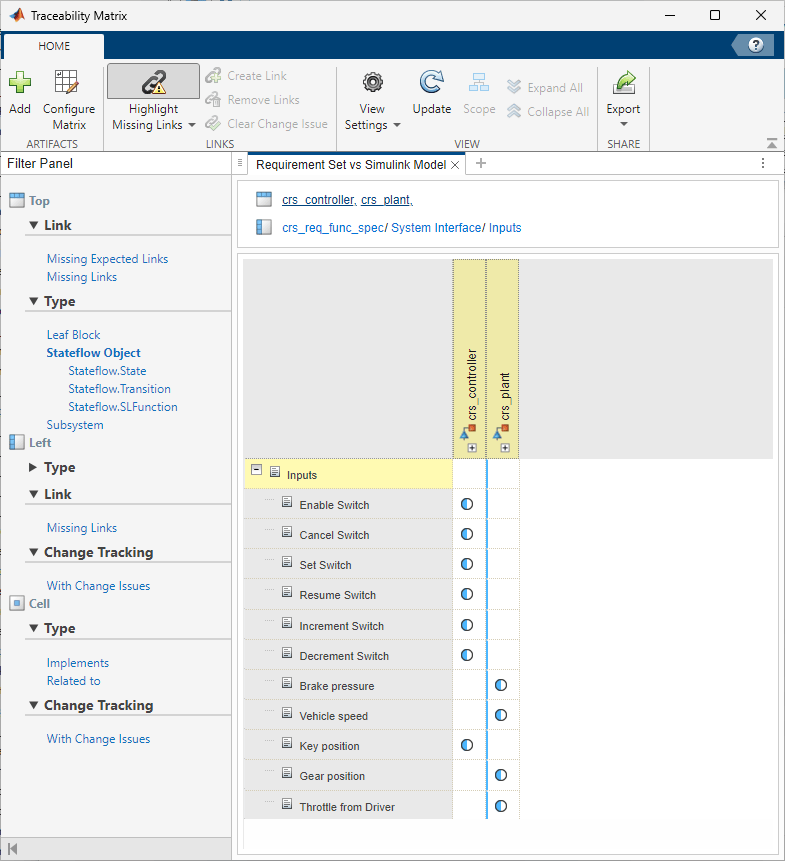Select Enable Switch link cell under crs_controller
The width and height of the screenshot is (785, 861).
click(467, 504)
